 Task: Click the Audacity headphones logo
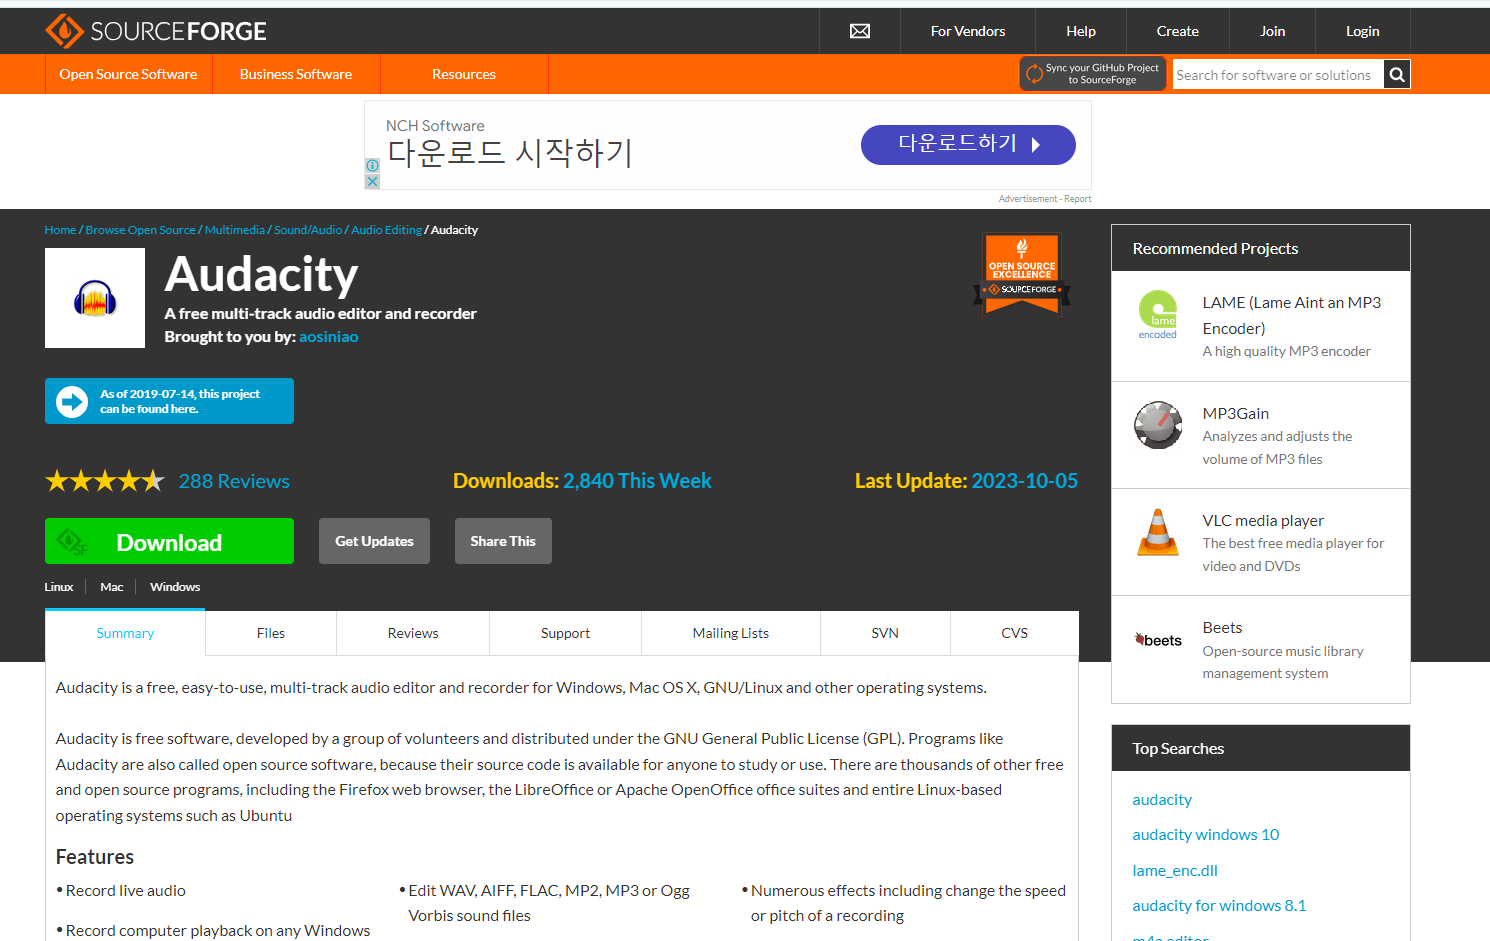click(x=94, y=297)
